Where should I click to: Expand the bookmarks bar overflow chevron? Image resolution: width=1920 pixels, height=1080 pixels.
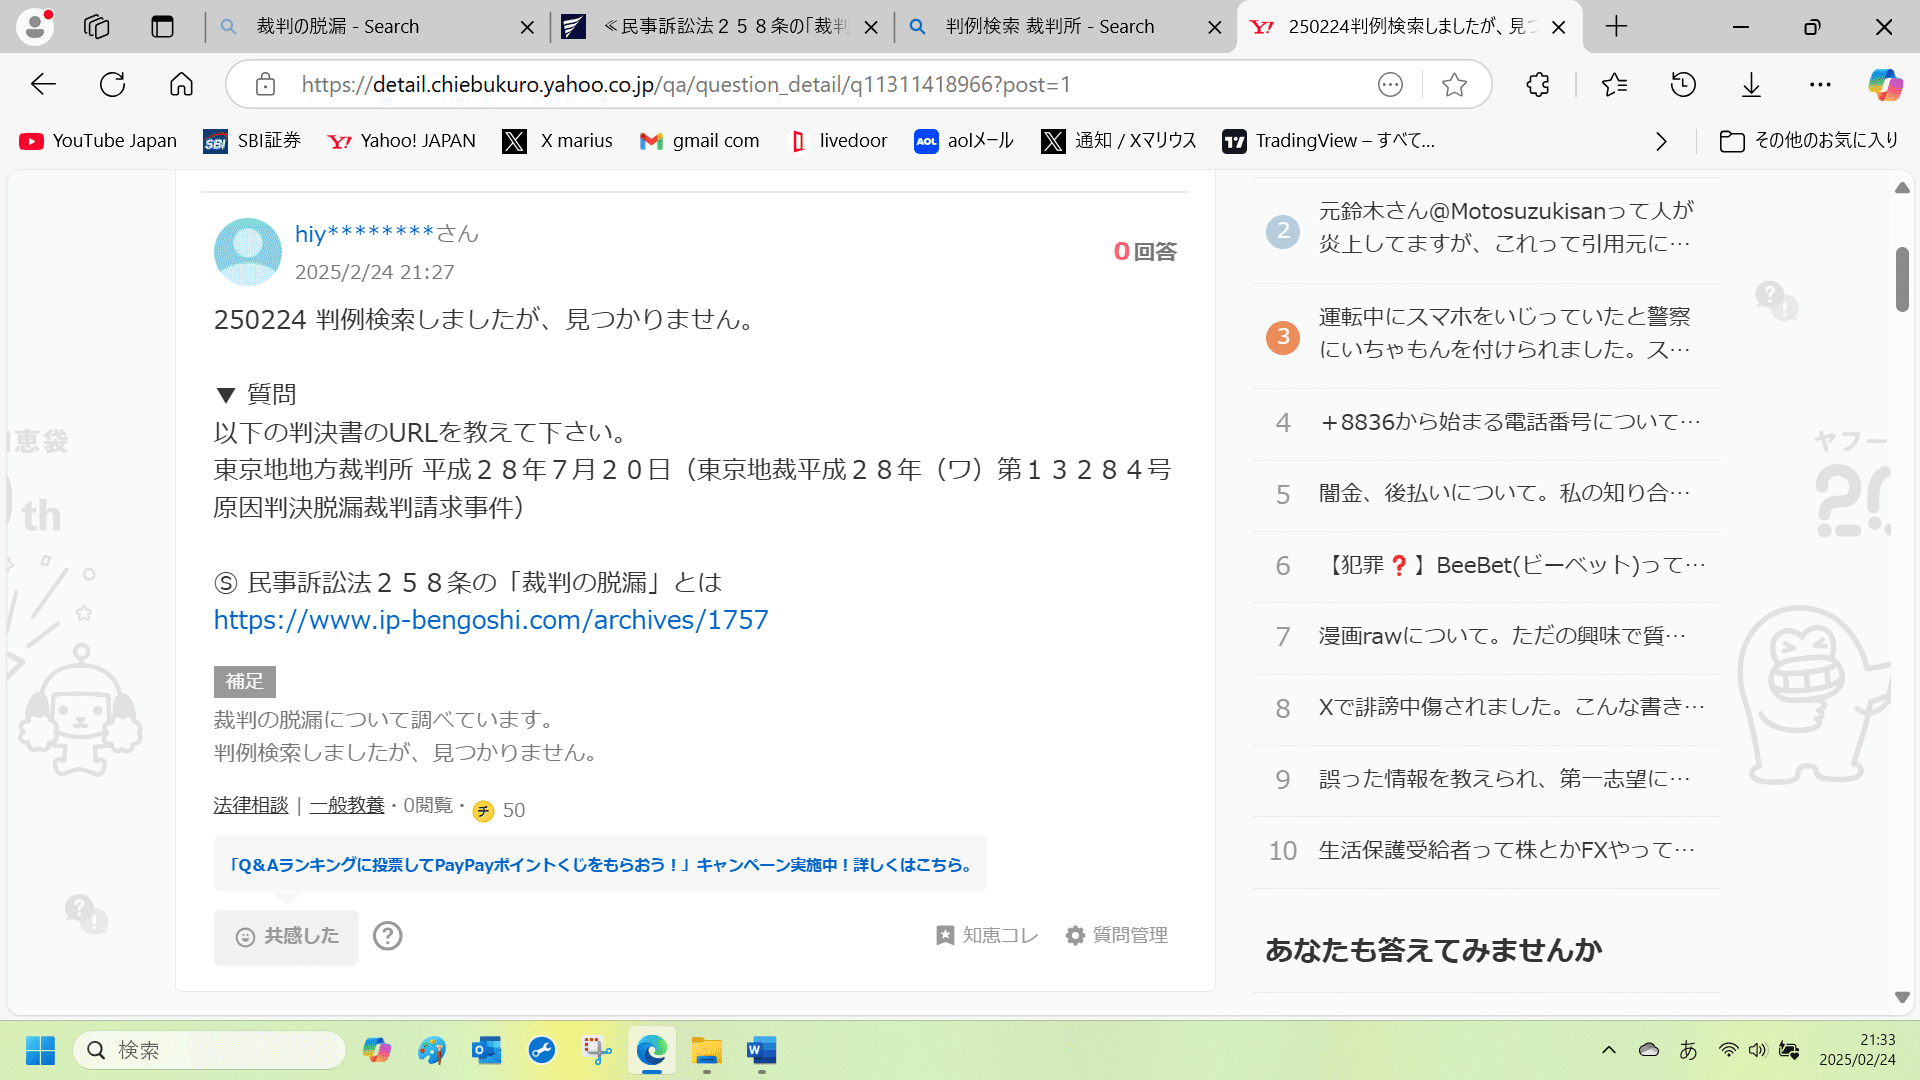coord(1662,141)
